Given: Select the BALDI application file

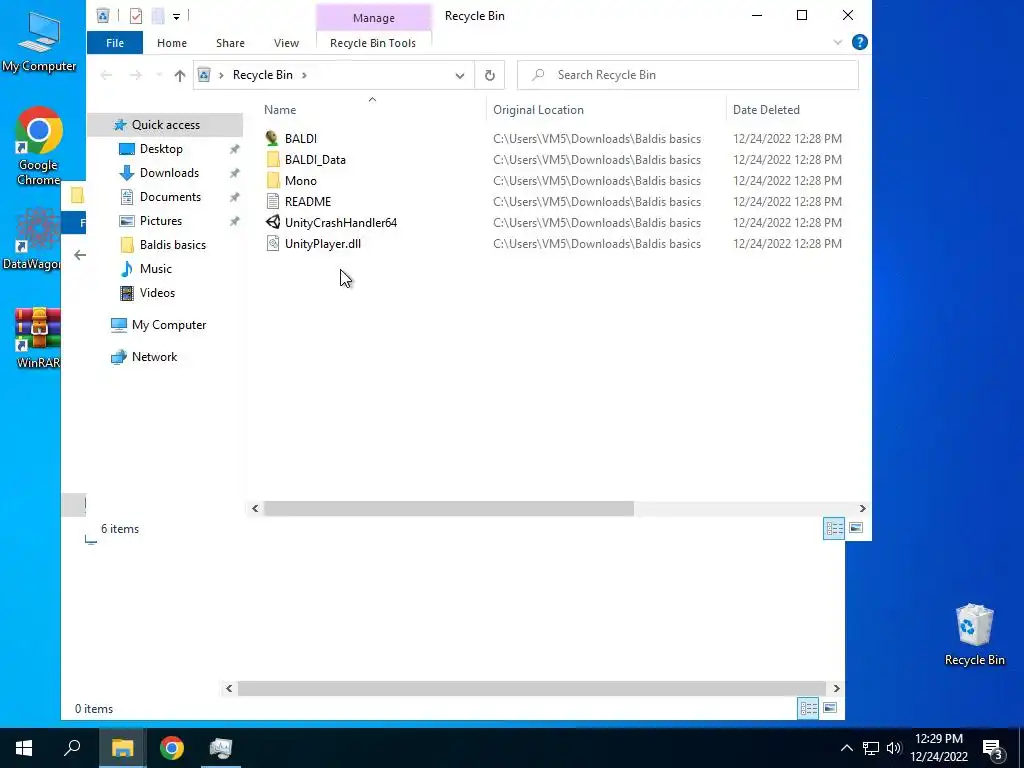Looking at the screenshot, I should tap(300, 138).
